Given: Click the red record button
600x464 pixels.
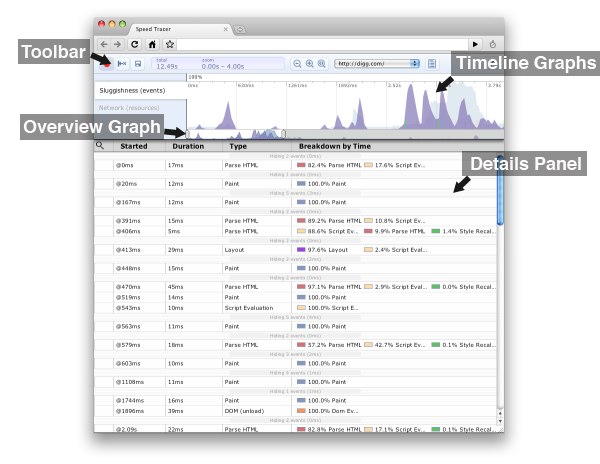Looking at the screenshot, I should [x=105, y=63].
